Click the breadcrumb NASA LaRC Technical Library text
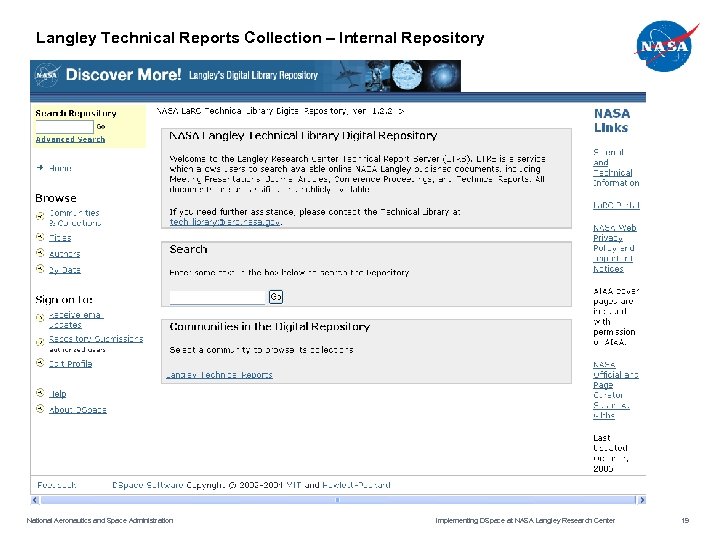Viewport: 720px width, 540px height. tap(280, 111)
